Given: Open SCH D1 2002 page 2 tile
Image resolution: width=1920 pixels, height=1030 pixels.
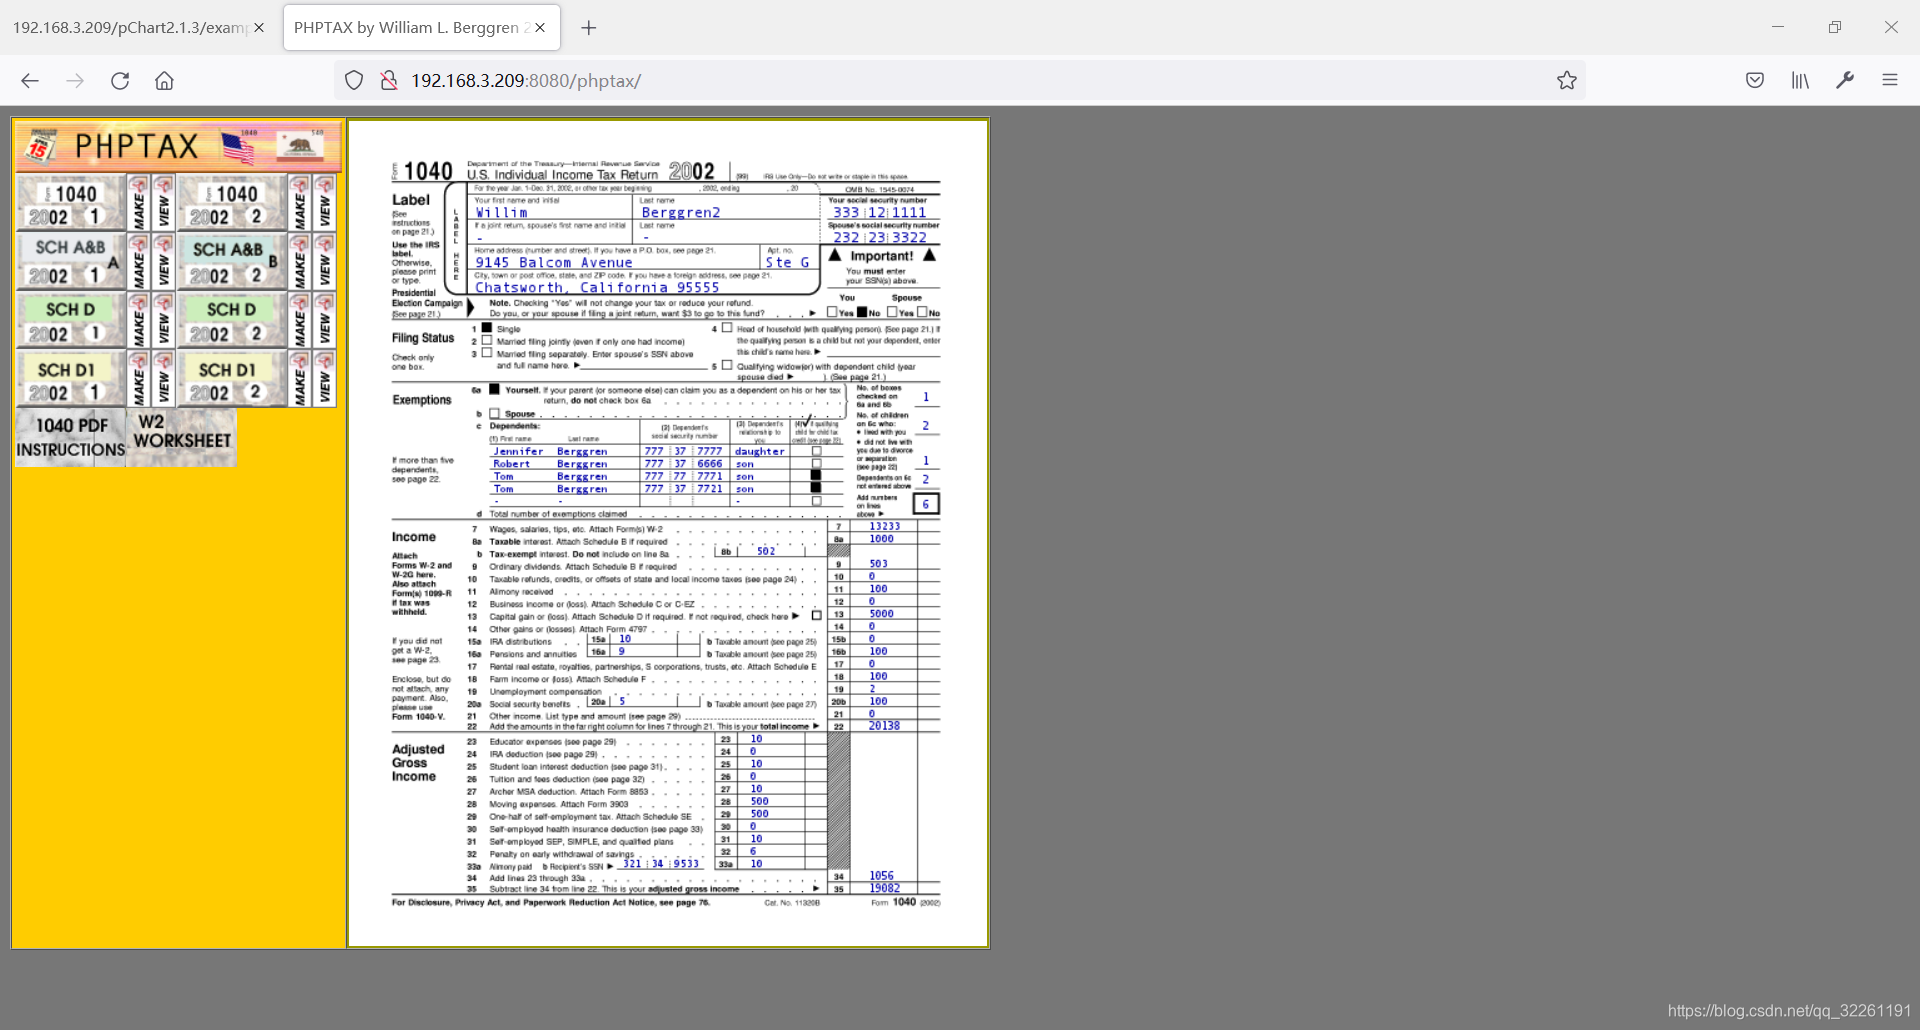Looking at the screenshot, I should point(232,379).
